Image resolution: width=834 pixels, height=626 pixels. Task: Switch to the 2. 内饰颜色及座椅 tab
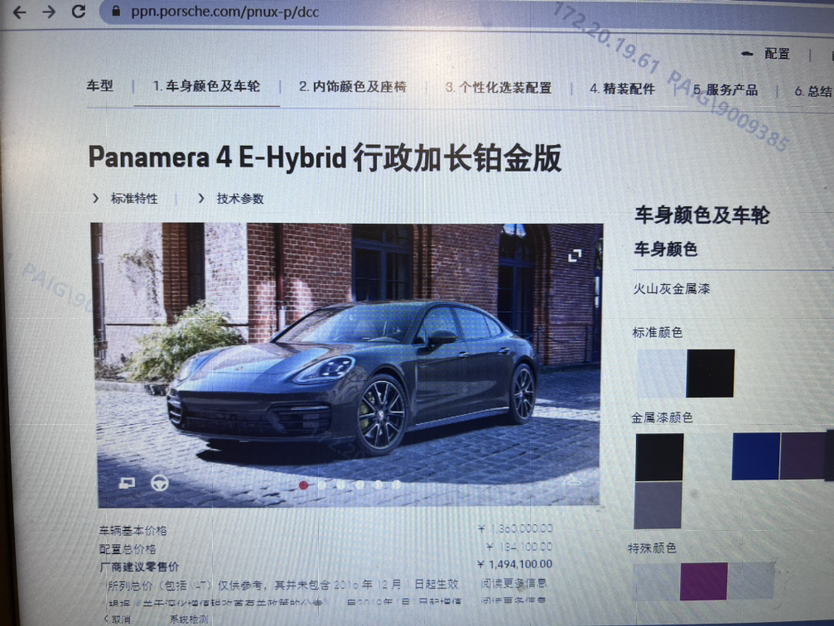tap(353, 87)
